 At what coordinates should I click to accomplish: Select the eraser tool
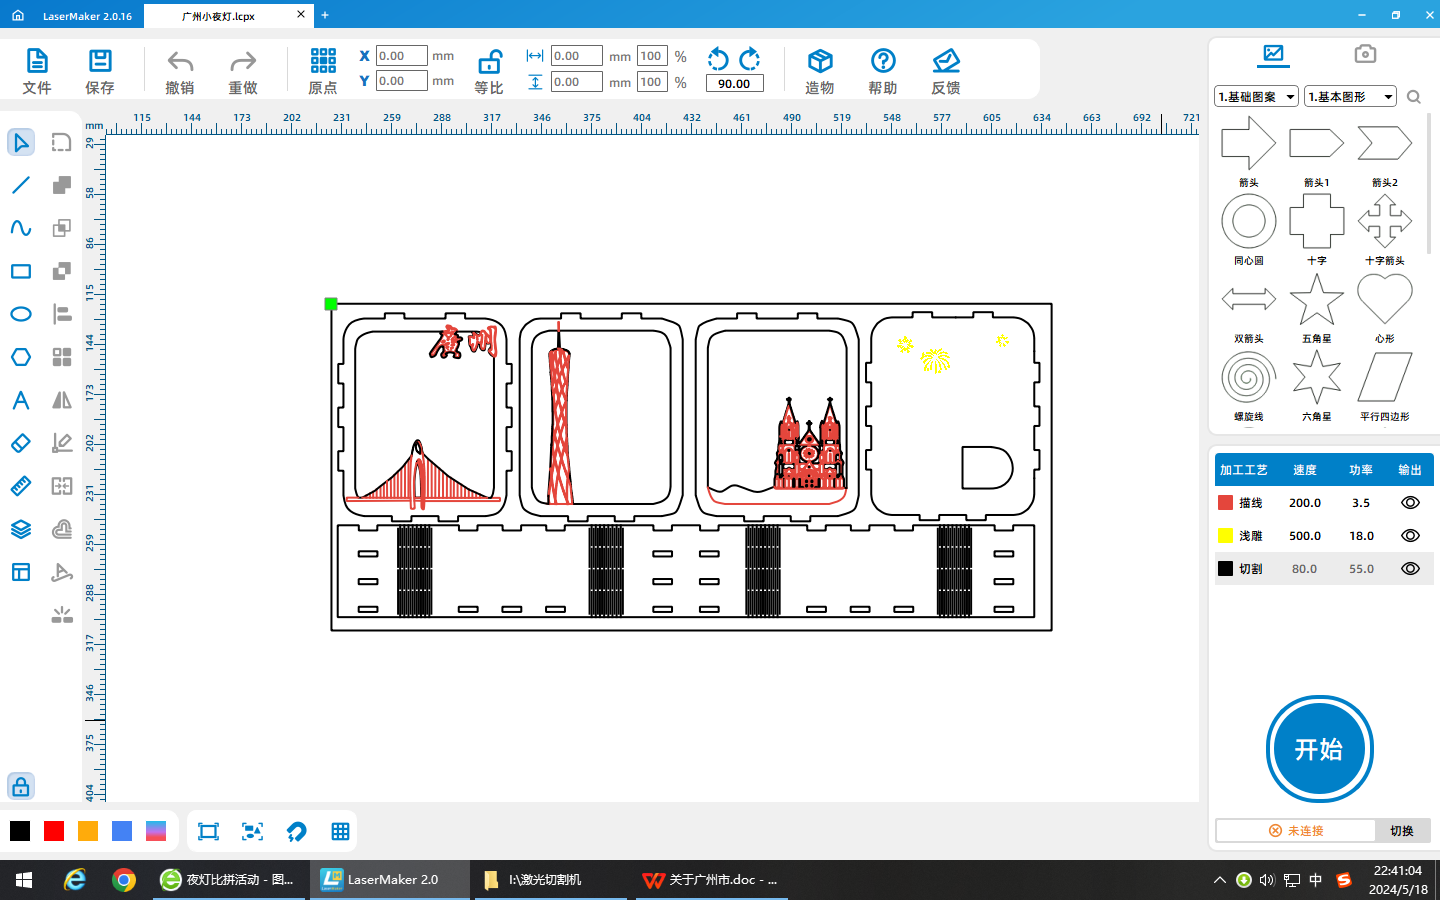[21, 443]
